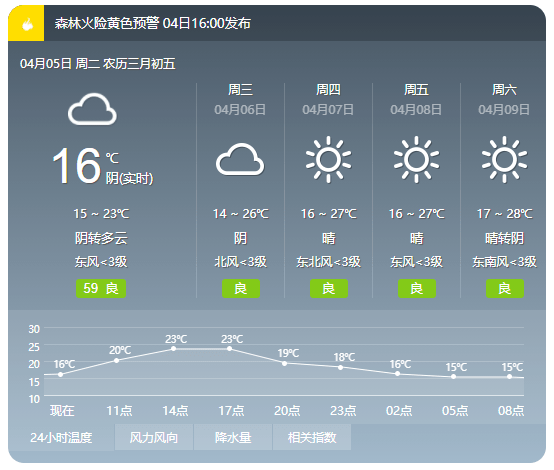Switch to the 风力风向 tab
Viewport: 554px width, 470px height.
click(x=154, y=437)
